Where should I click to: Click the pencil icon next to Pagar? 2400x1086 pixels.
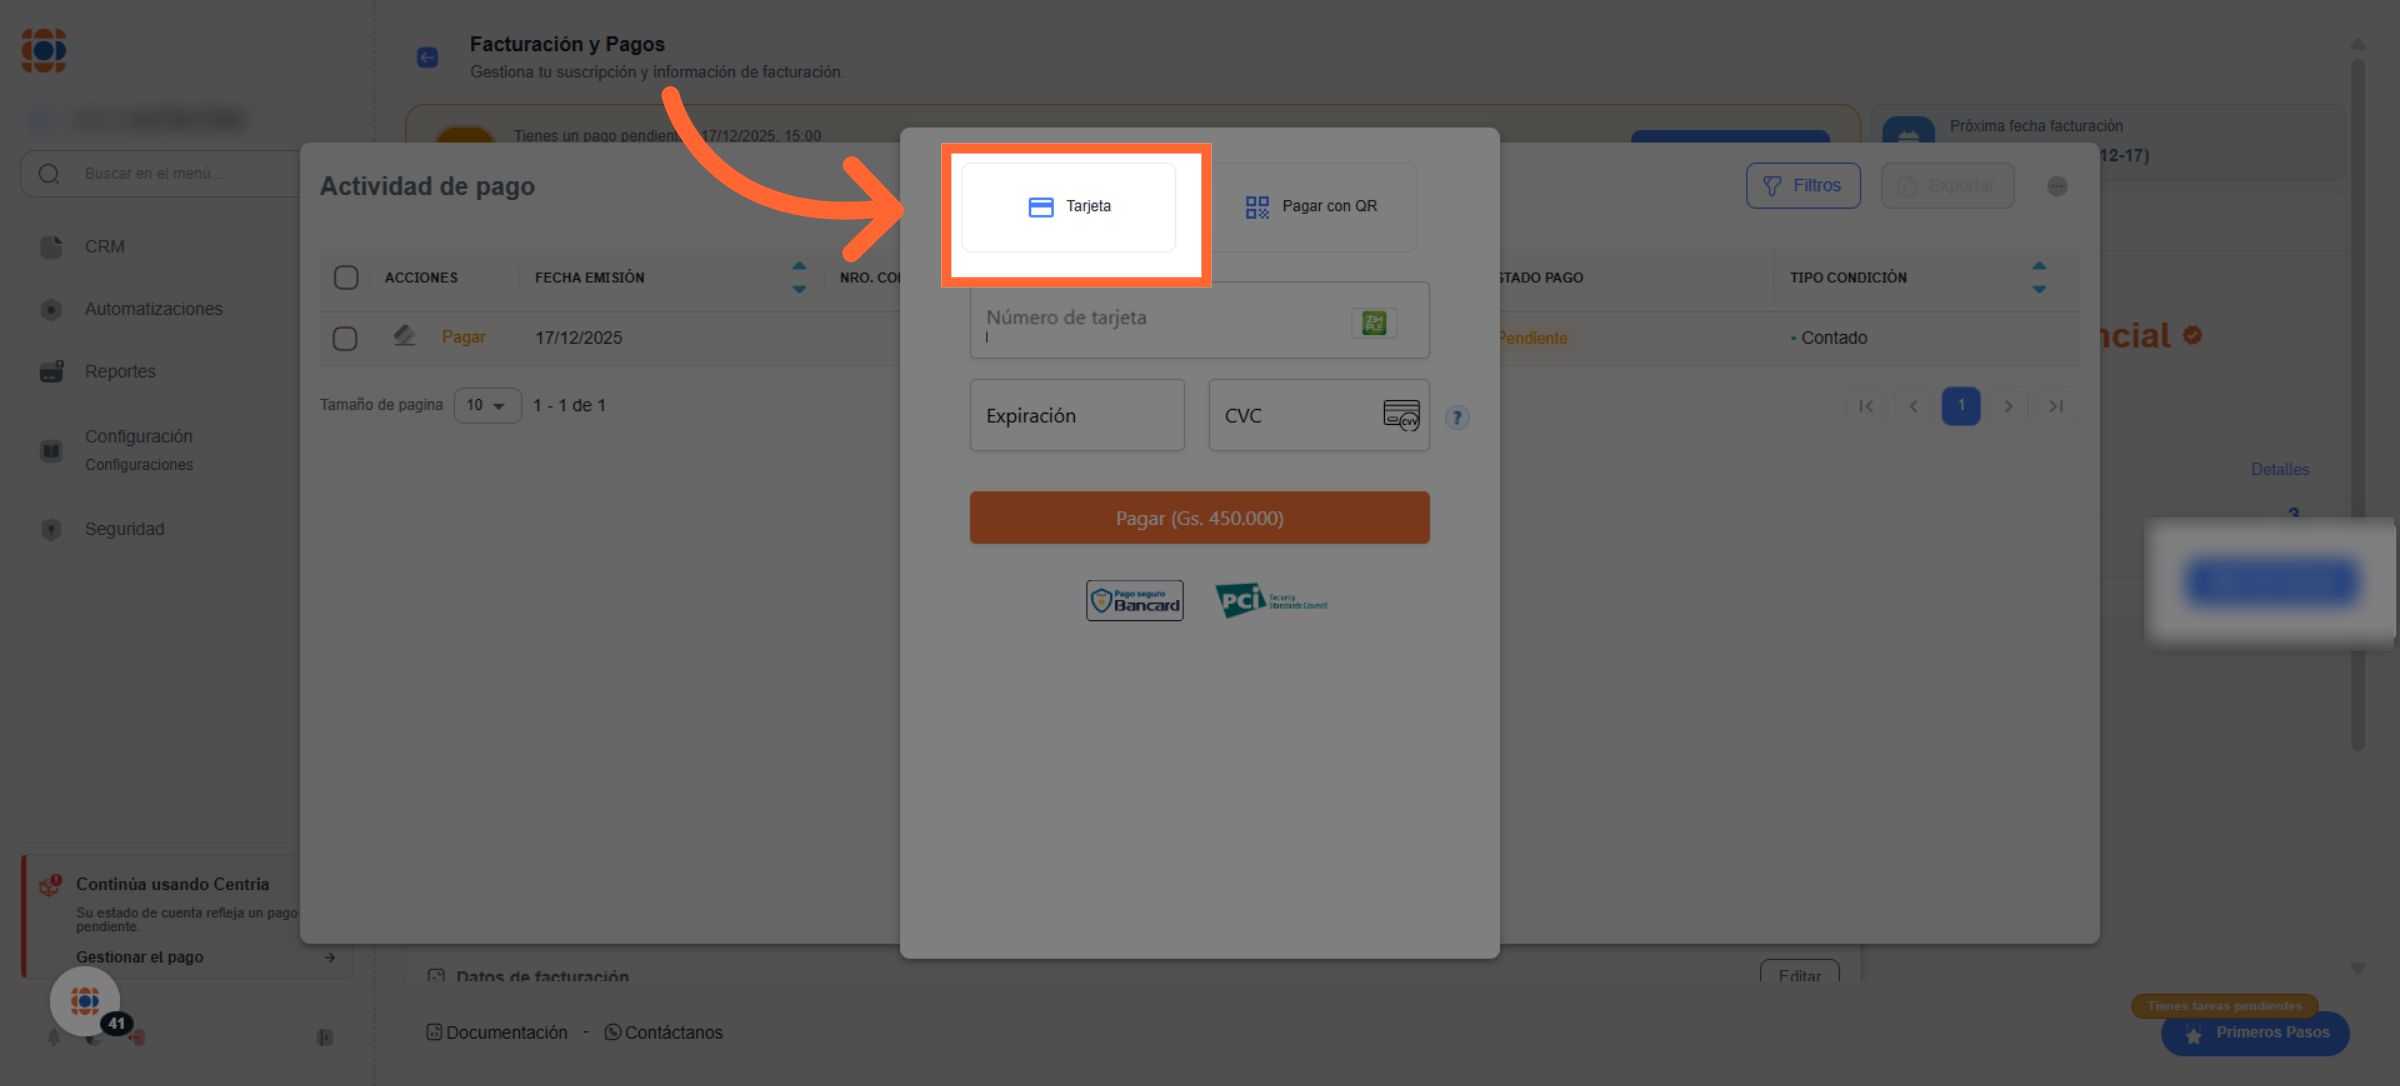[404, 336]
